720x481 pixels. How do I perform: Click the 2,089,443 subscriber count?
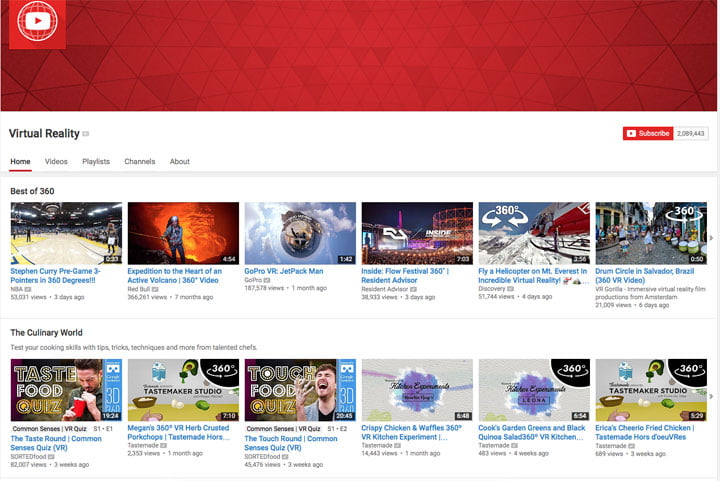click(x=691, y=134)
